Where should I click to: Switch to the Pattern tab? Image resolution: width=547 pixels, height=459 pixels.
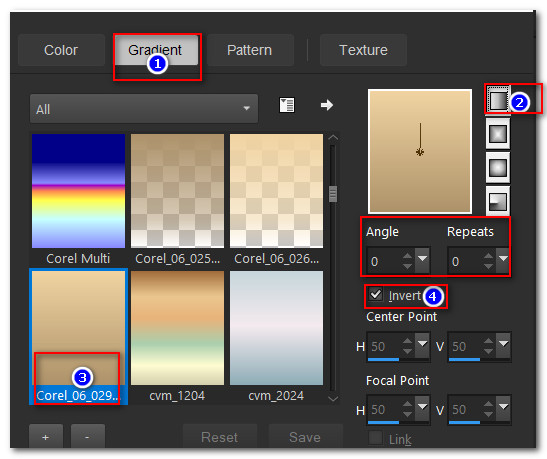tap(249, 50)
